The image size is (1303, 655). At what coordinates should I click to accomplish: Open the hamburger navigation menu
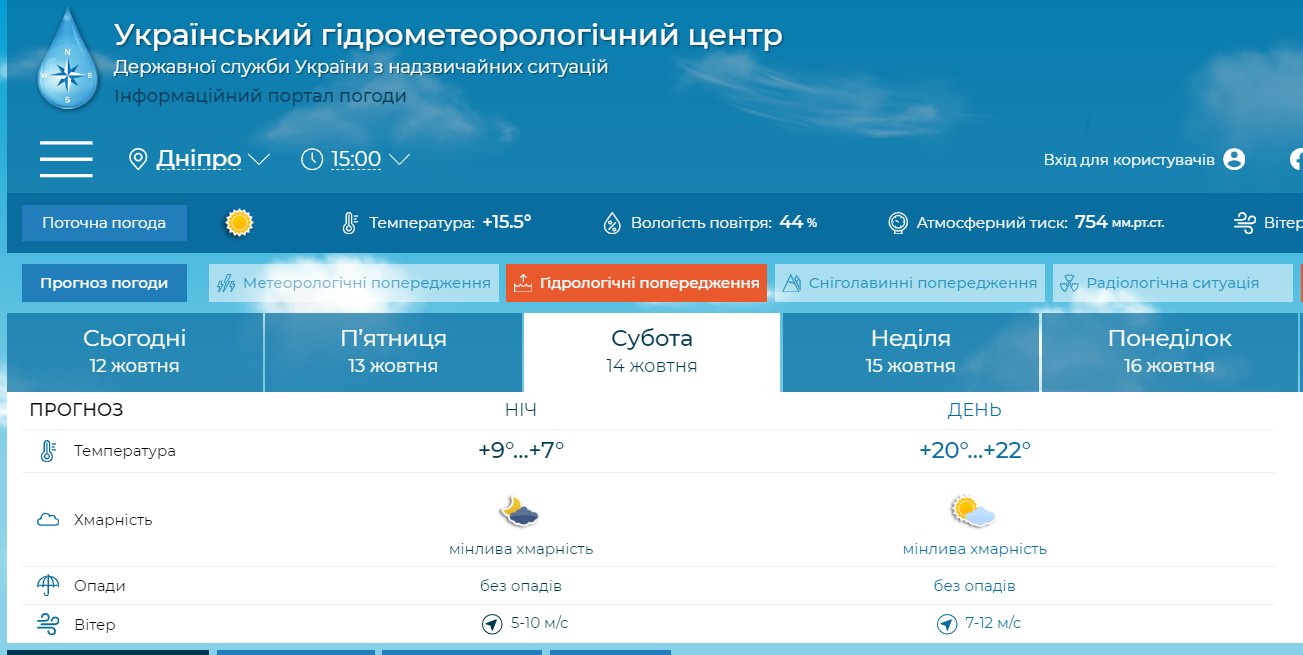point(66,159)
